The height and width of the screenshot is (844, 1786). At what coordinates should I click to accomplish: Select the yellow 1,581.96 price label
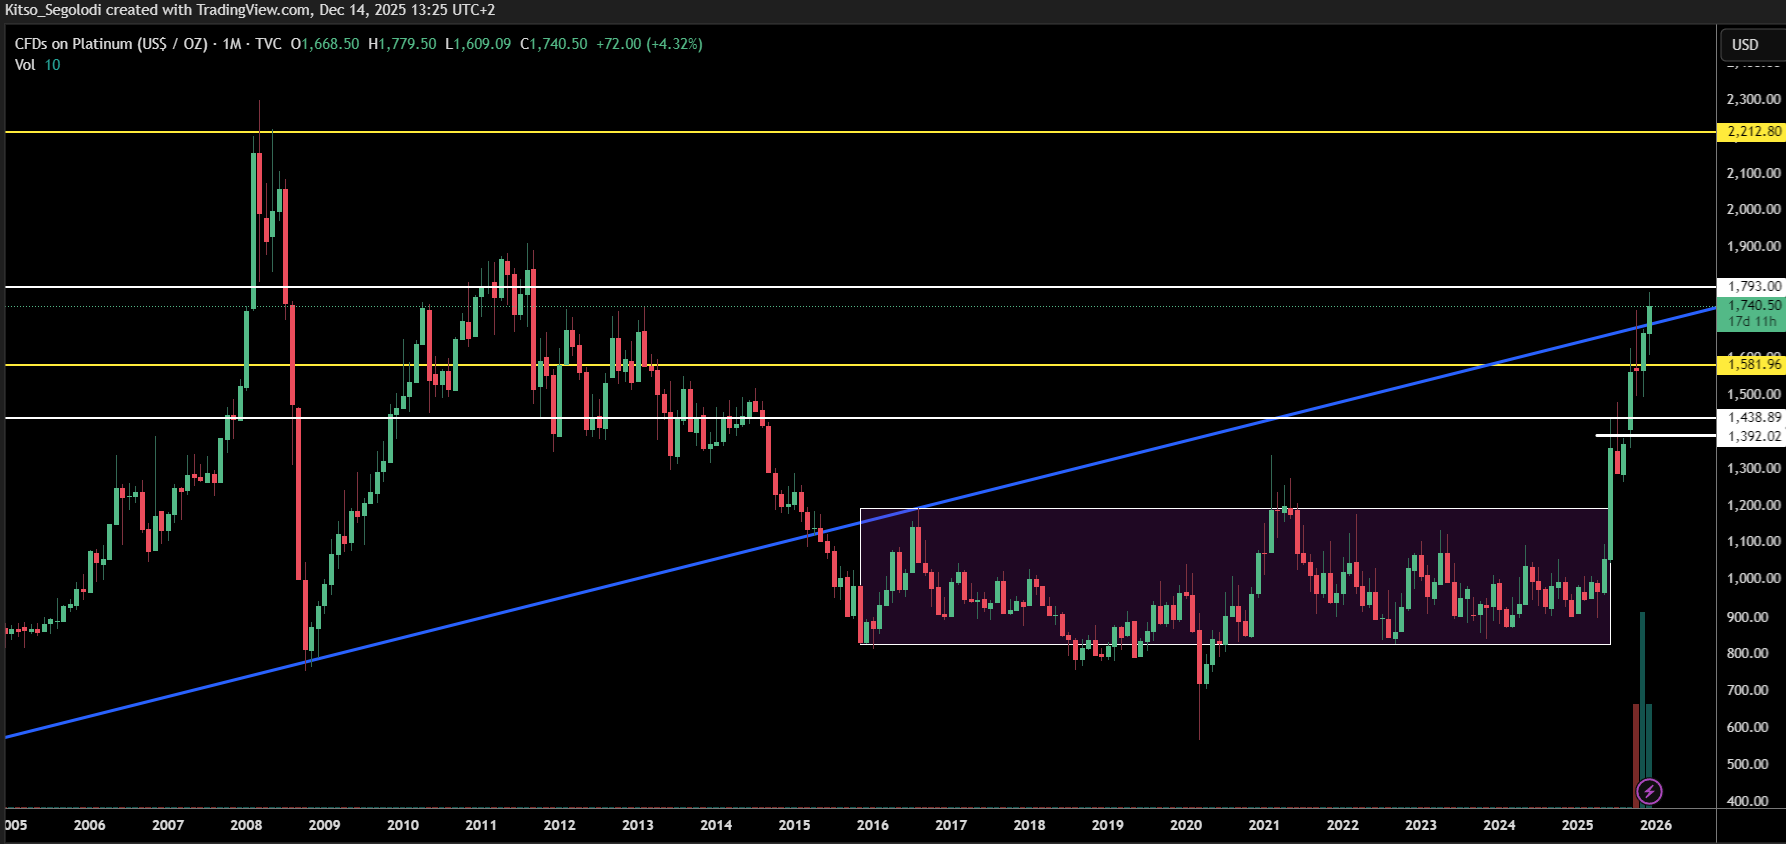1753,364
